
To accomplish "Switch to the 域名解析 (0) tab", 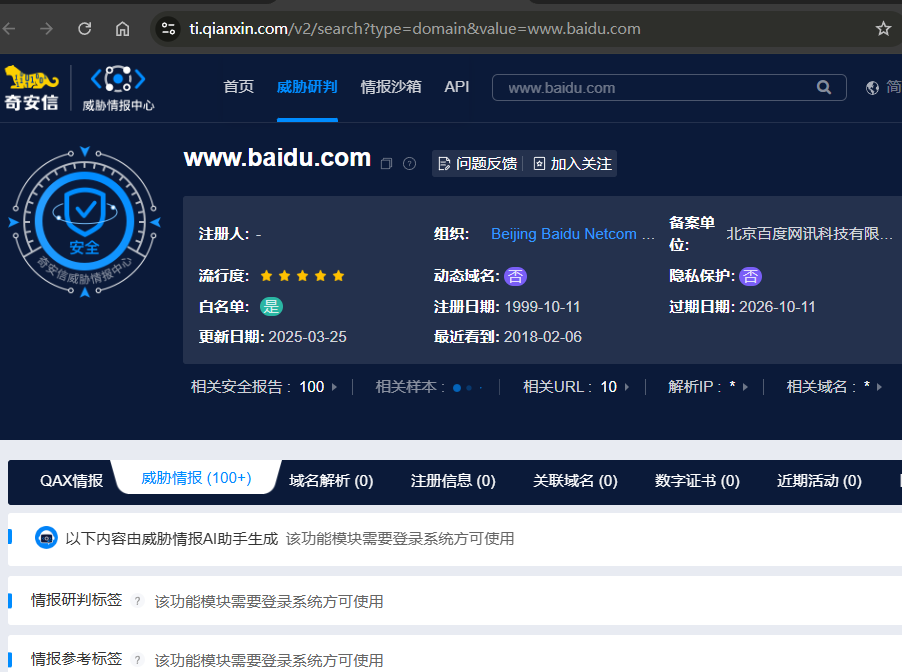I will coord(331,481).
